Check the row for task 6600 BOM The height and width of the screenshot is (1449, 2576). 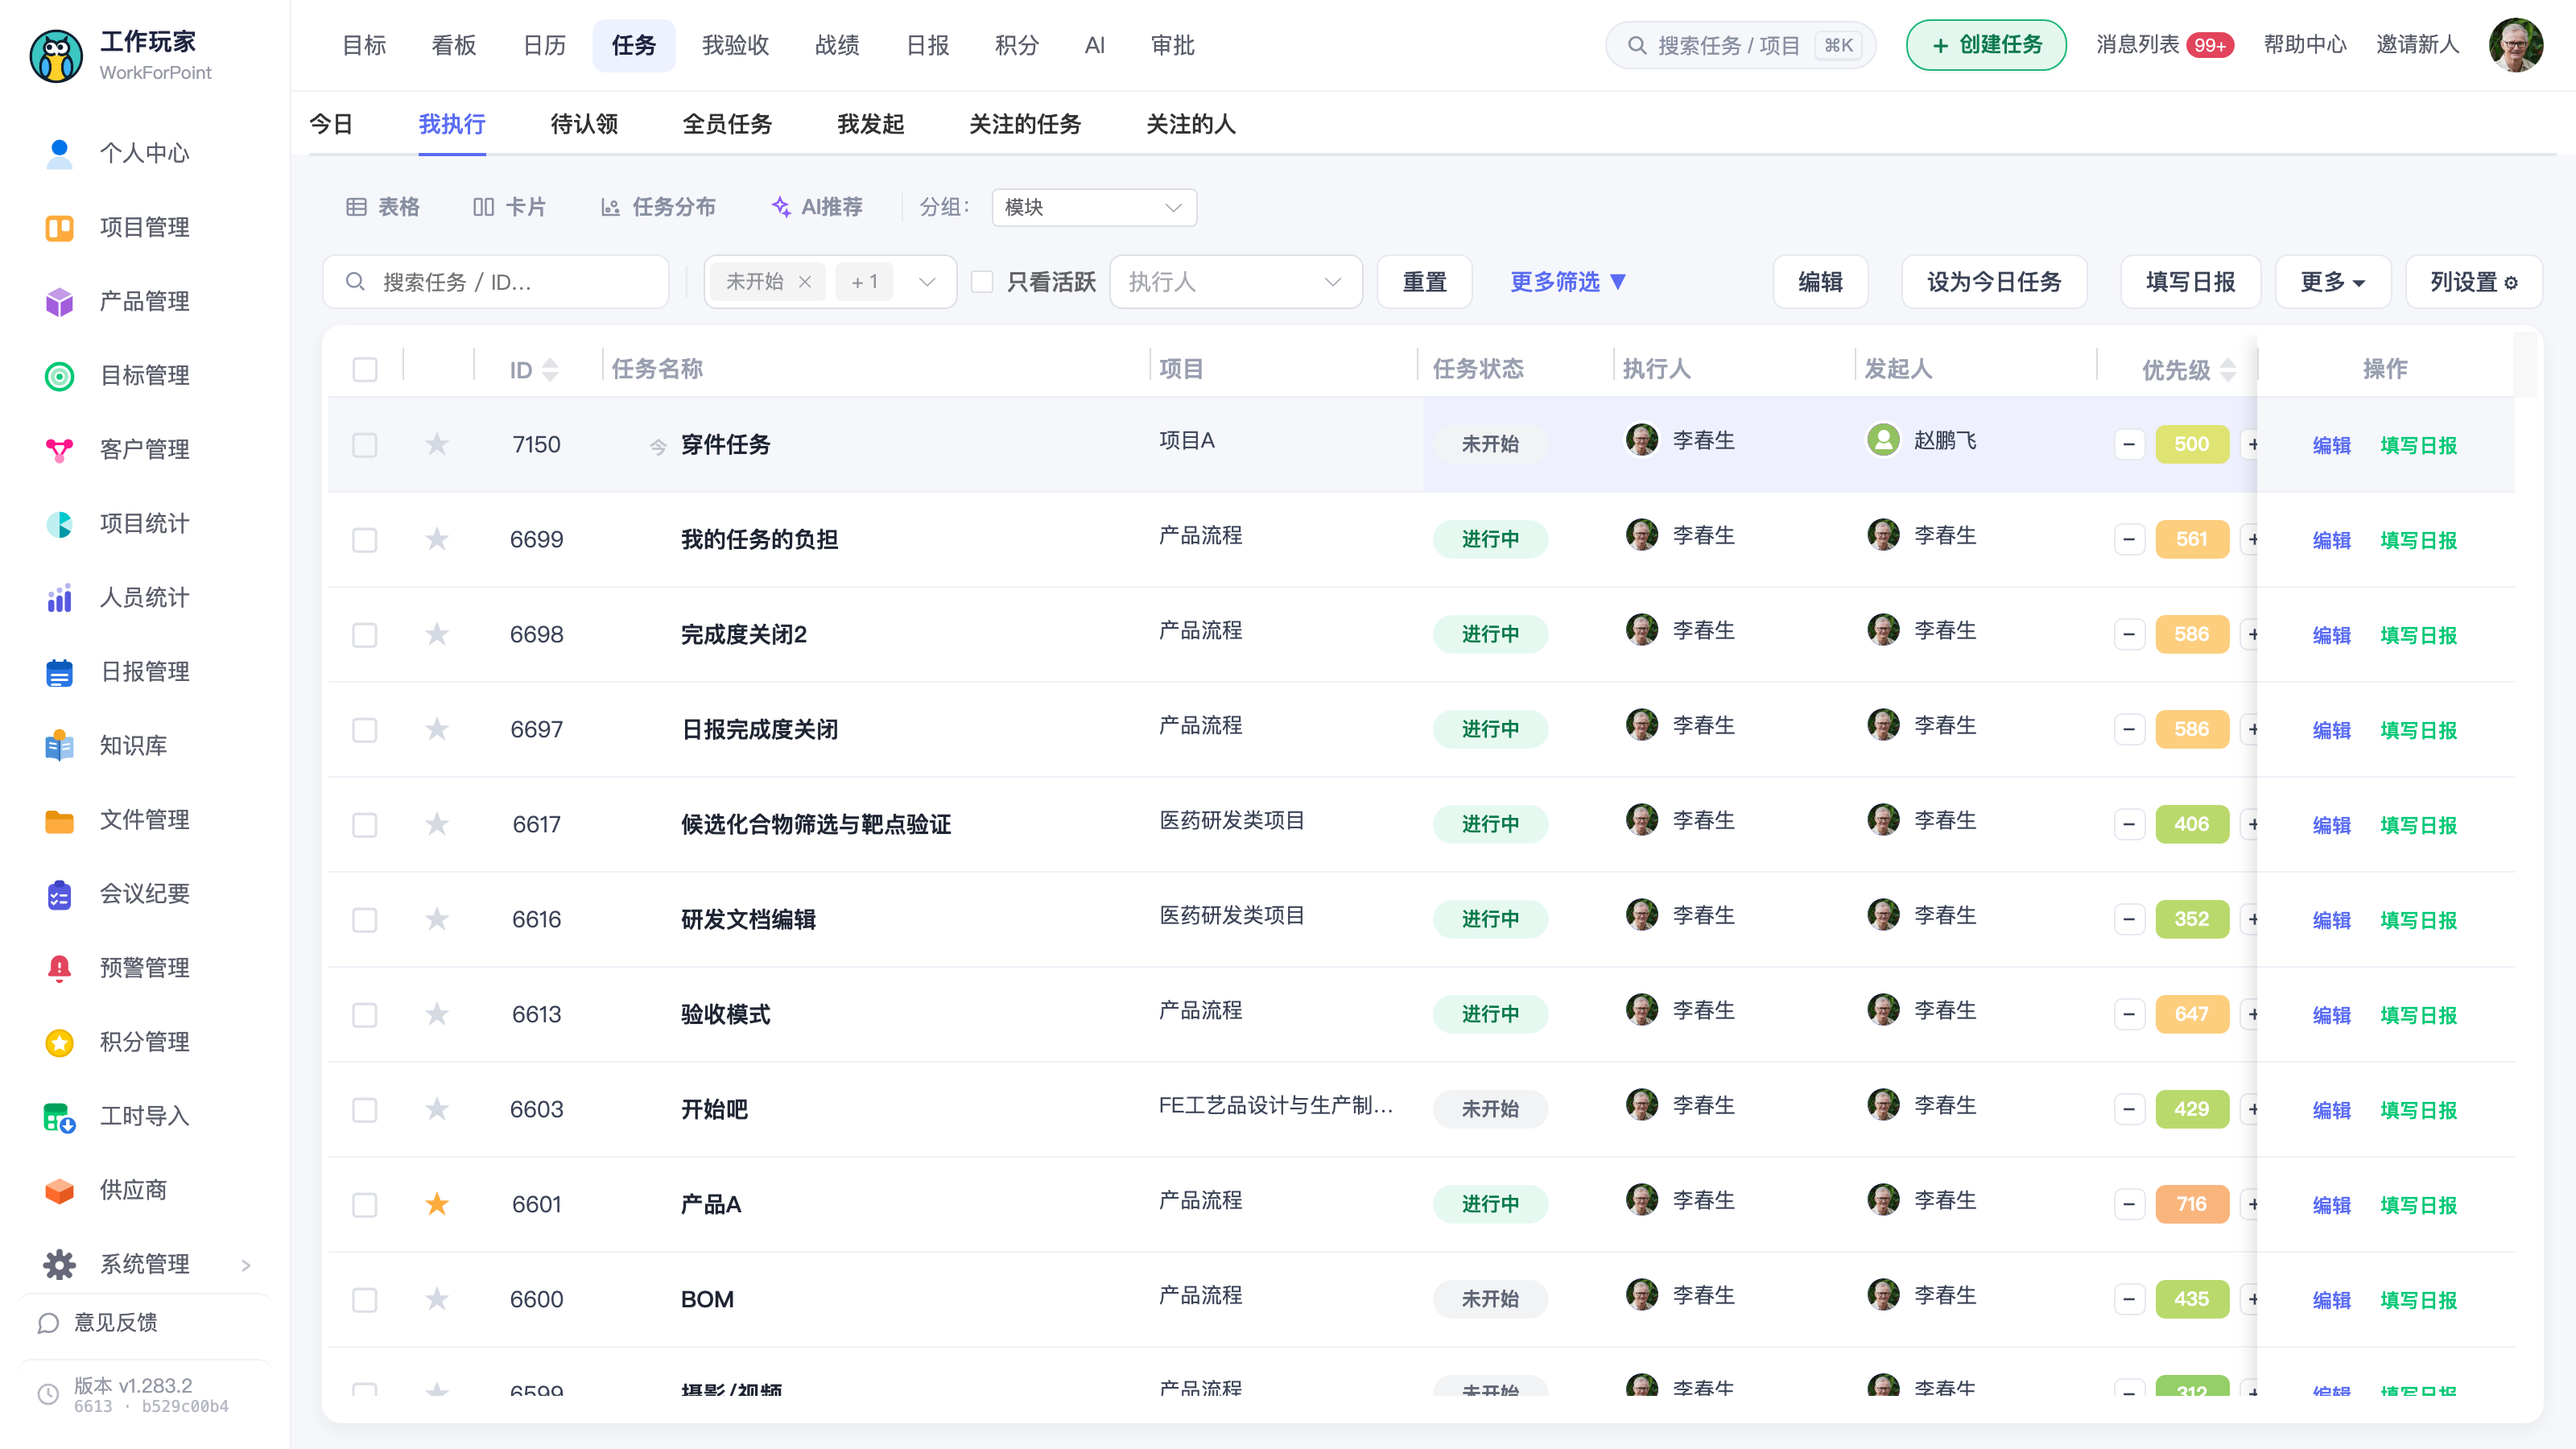point(365,1300)
